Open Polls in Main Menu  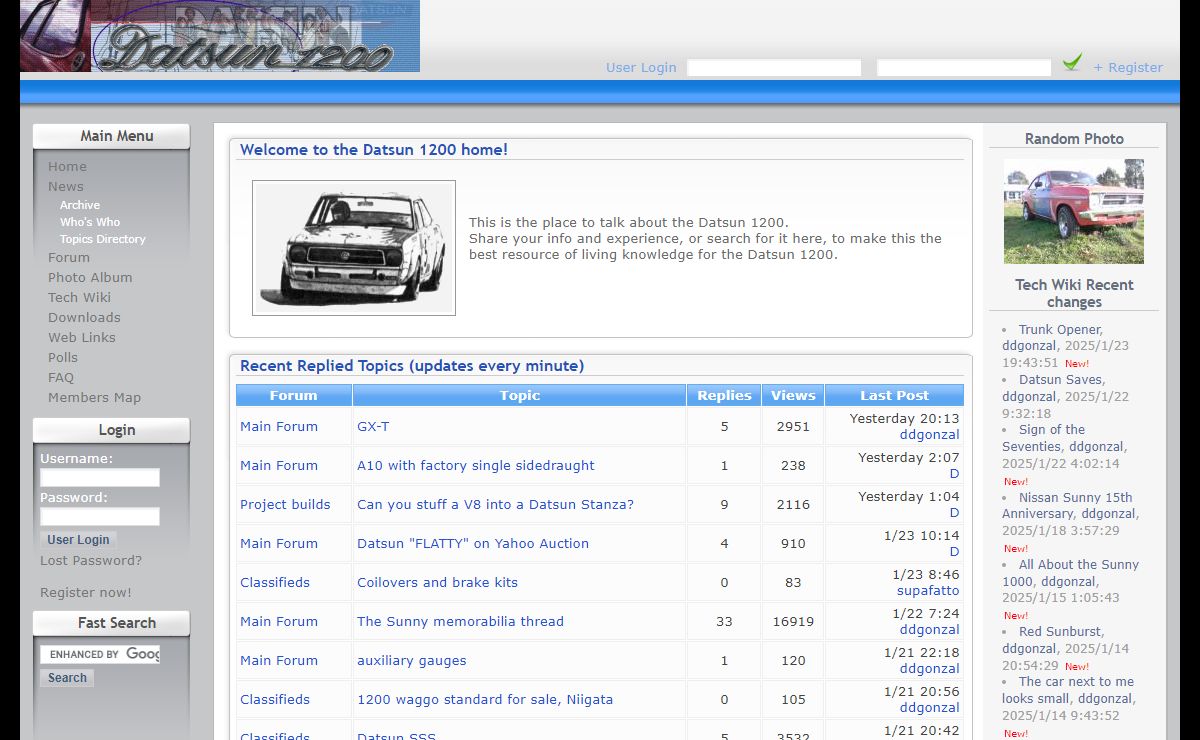coord(63,357)
